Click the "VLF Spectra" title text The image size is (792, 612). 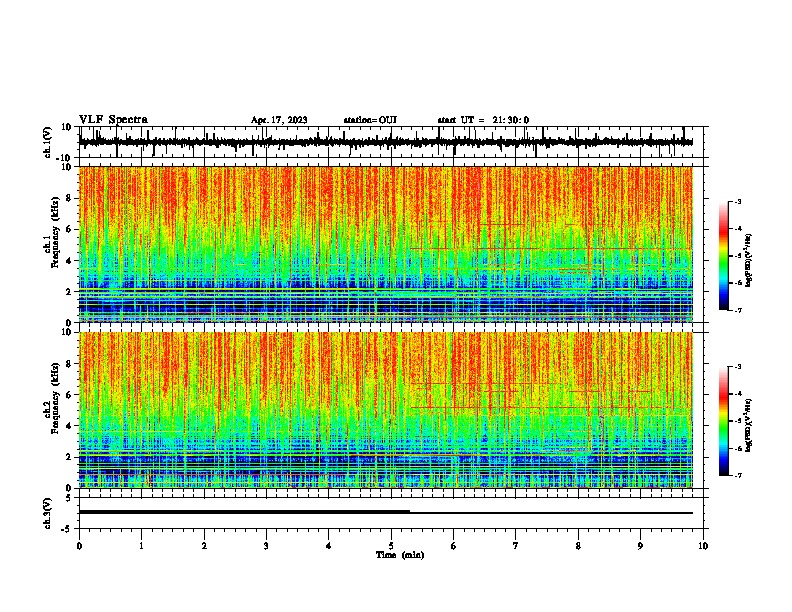click(113, 120)
